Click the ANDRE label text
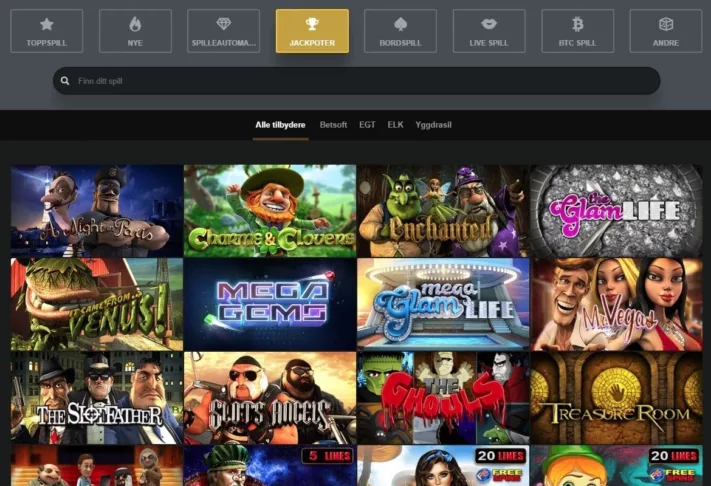Viewport: 711px width, 486px height. pyautogui.click(x=666, y=43)
